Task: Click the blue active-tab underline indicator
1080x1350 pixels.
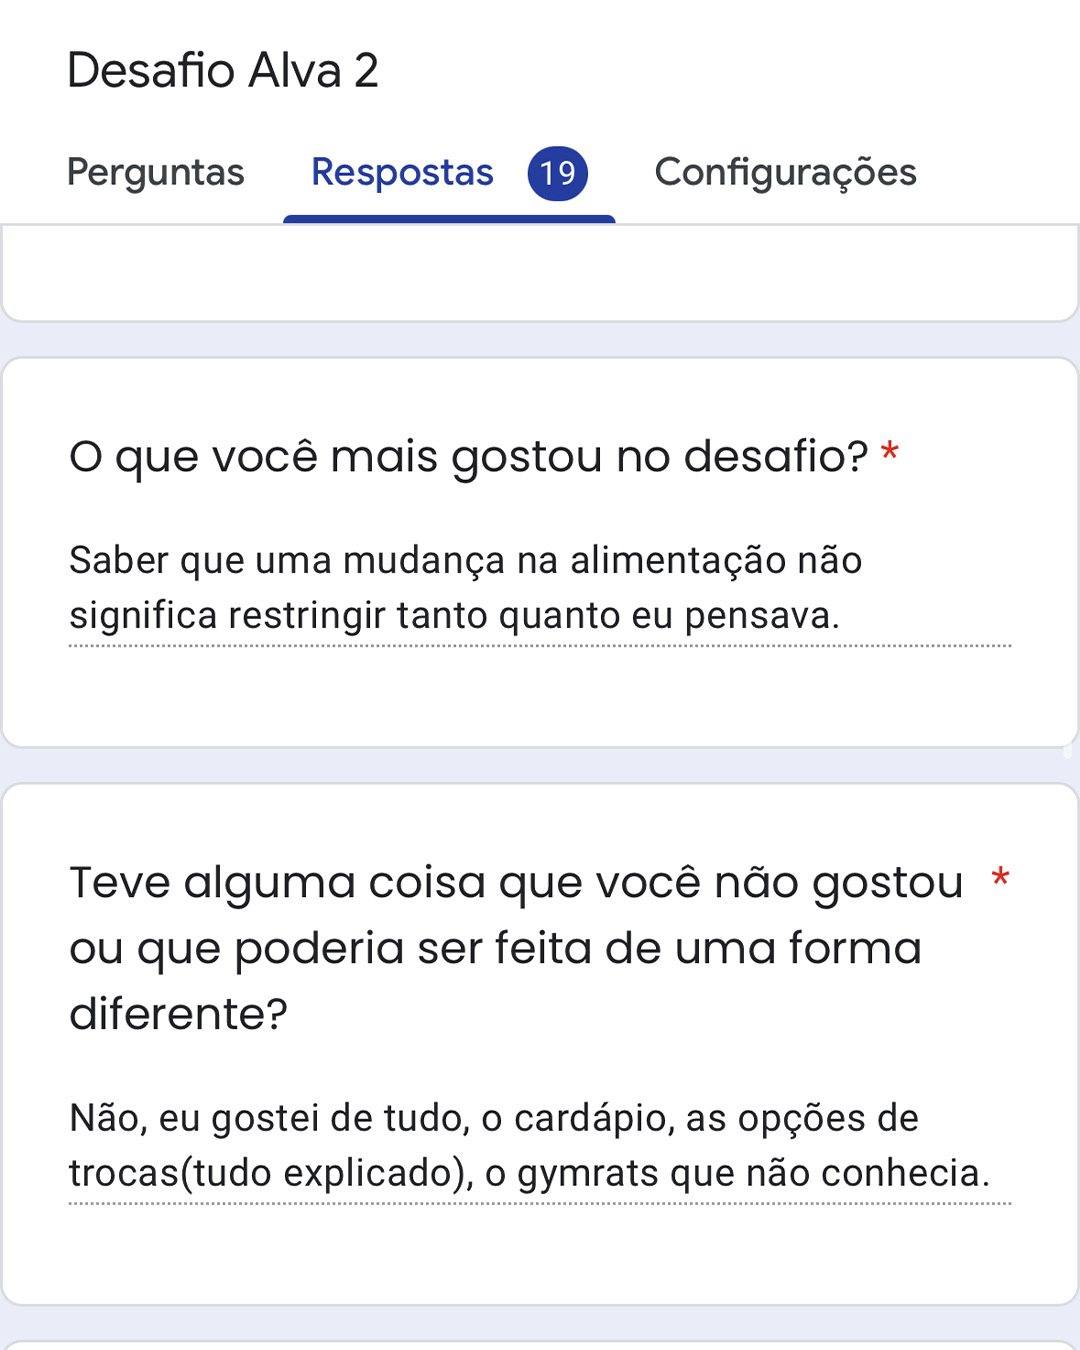Action: pos(449,219)
